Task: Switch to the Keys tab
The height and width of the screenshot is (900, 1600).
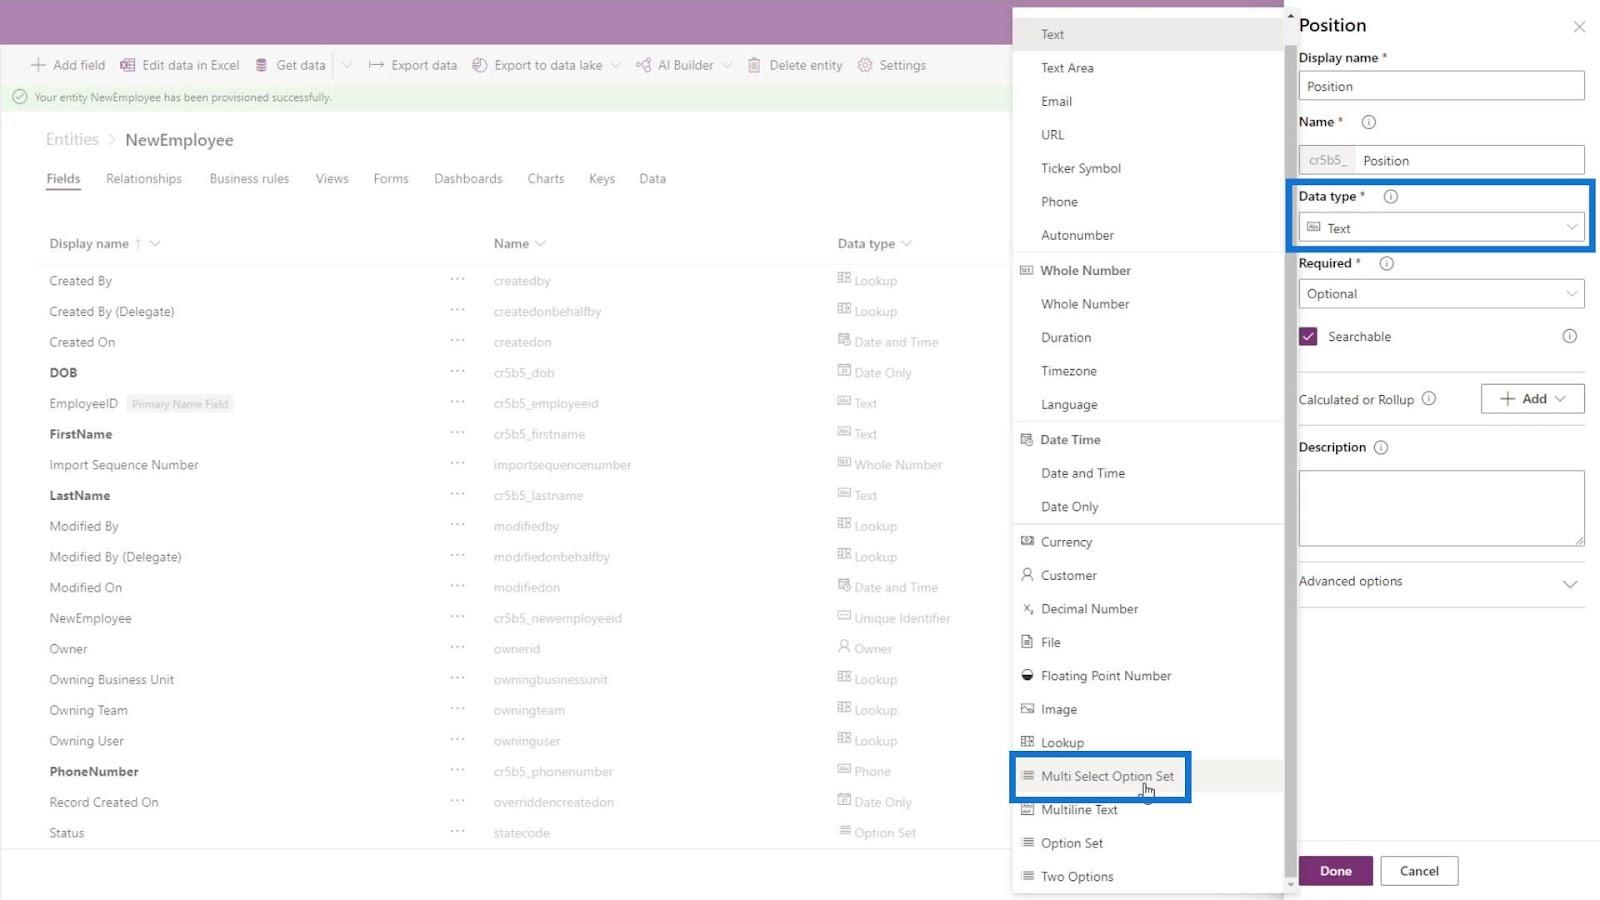Action: pos(602,179)
